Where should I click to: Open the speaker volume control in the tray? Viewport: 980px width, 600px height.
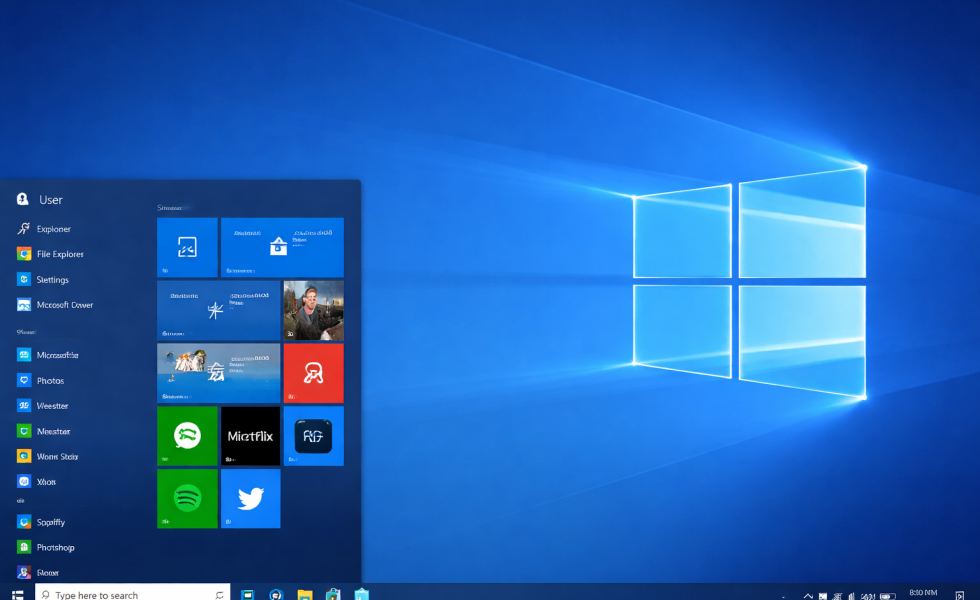(x=867, y=592)
